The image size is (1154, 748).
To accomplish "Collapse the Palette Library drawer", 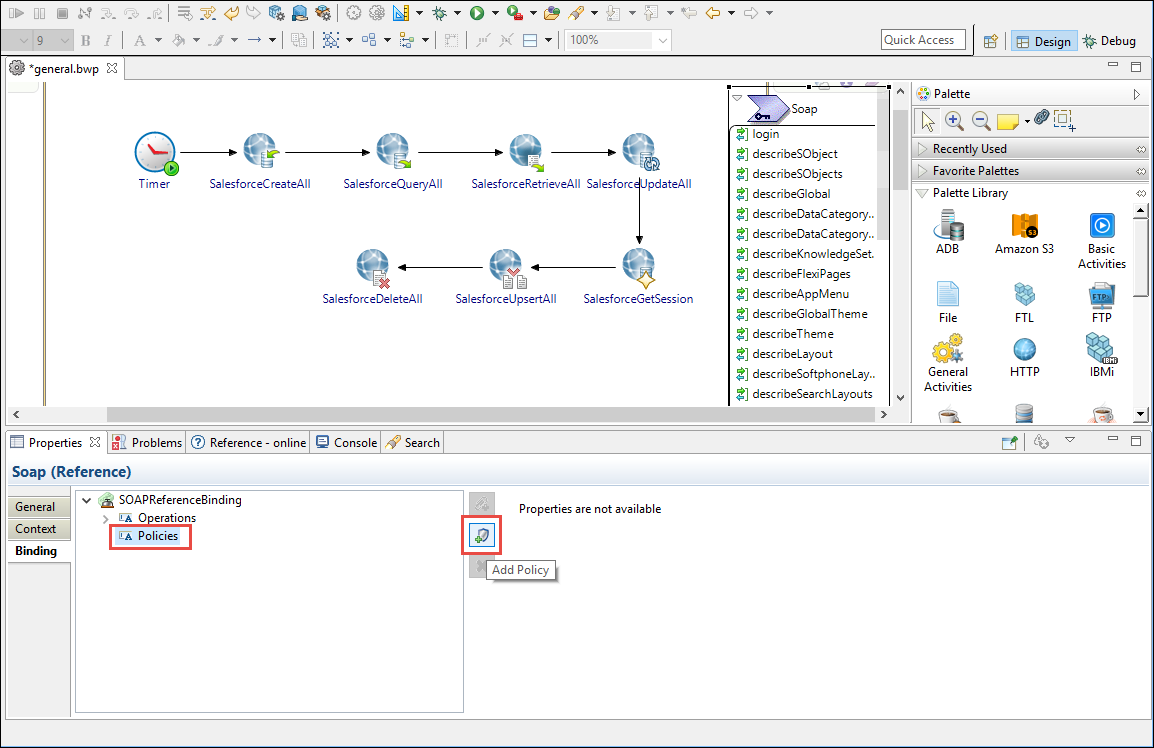I will (x=921, y=193).
